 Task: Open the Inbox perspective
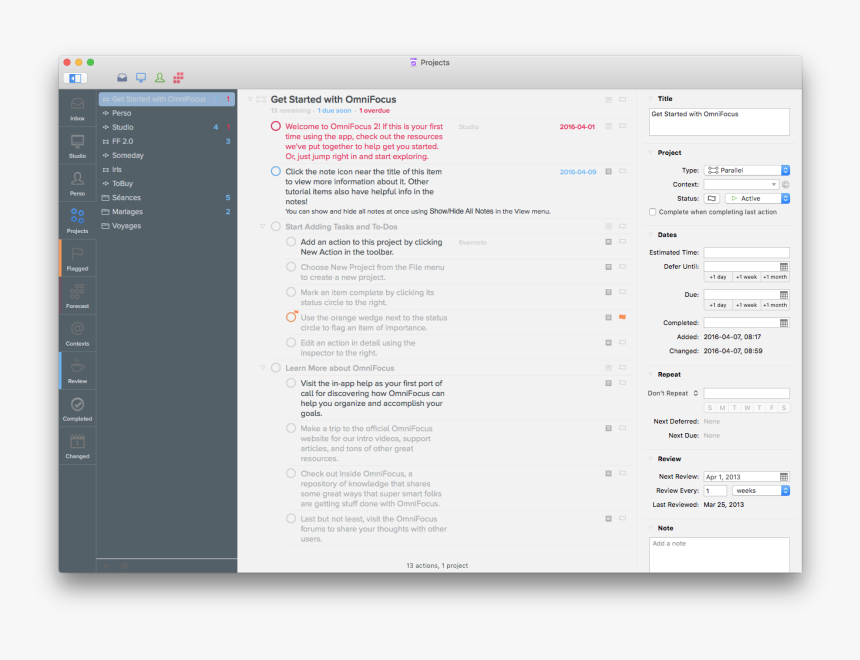coord(77,110)
